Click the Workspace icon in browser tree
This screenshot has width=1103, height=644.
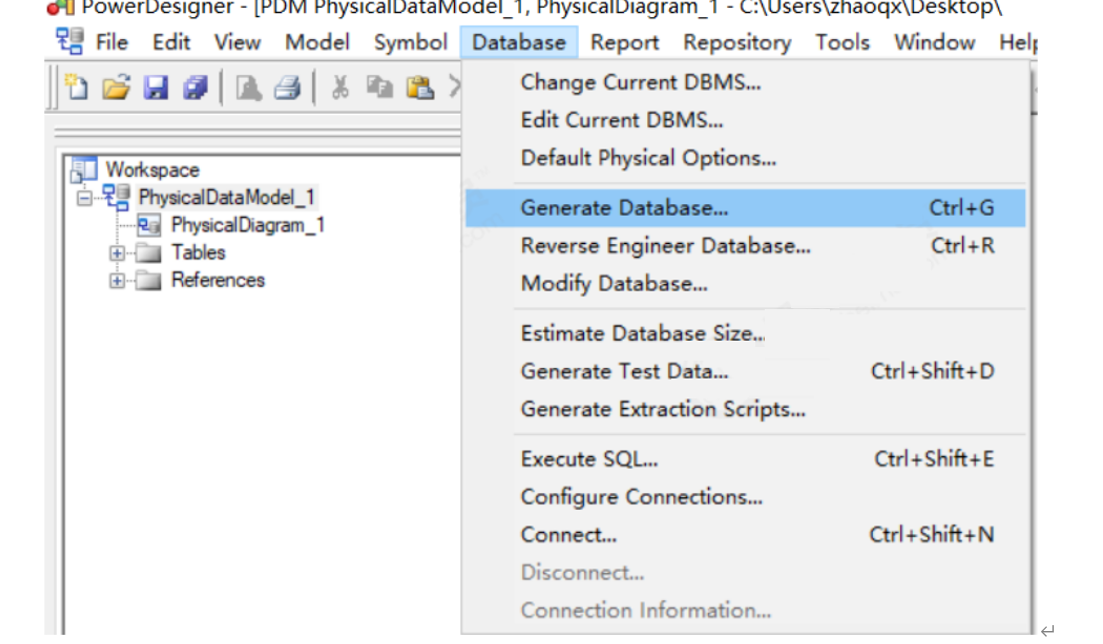84,170
